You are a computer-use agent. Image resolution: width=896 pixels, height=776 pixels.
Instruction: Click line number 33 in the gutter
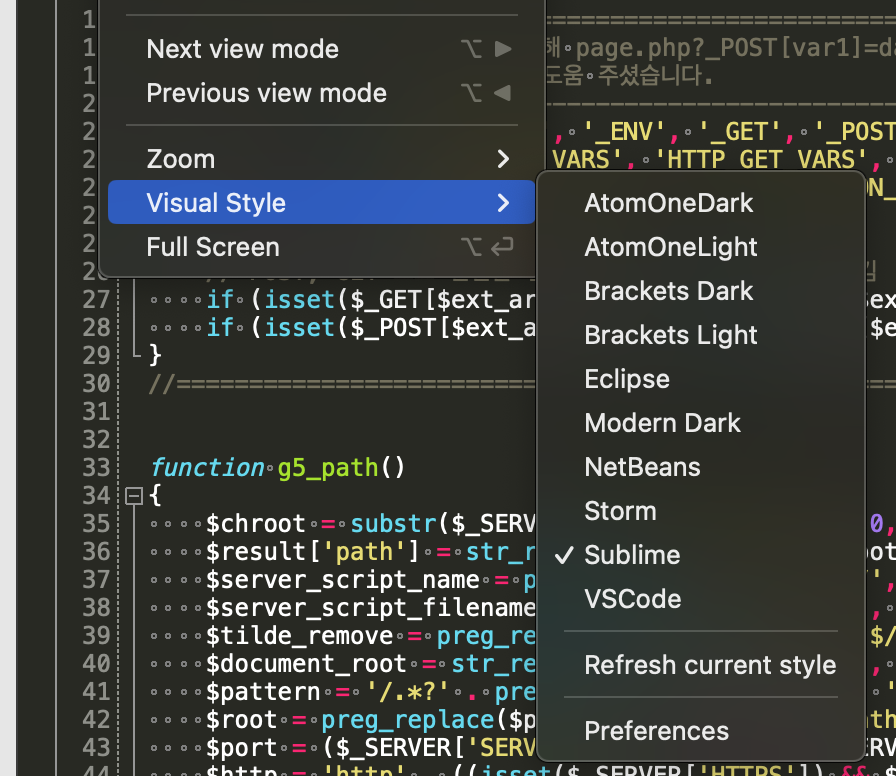coord(96,467)
